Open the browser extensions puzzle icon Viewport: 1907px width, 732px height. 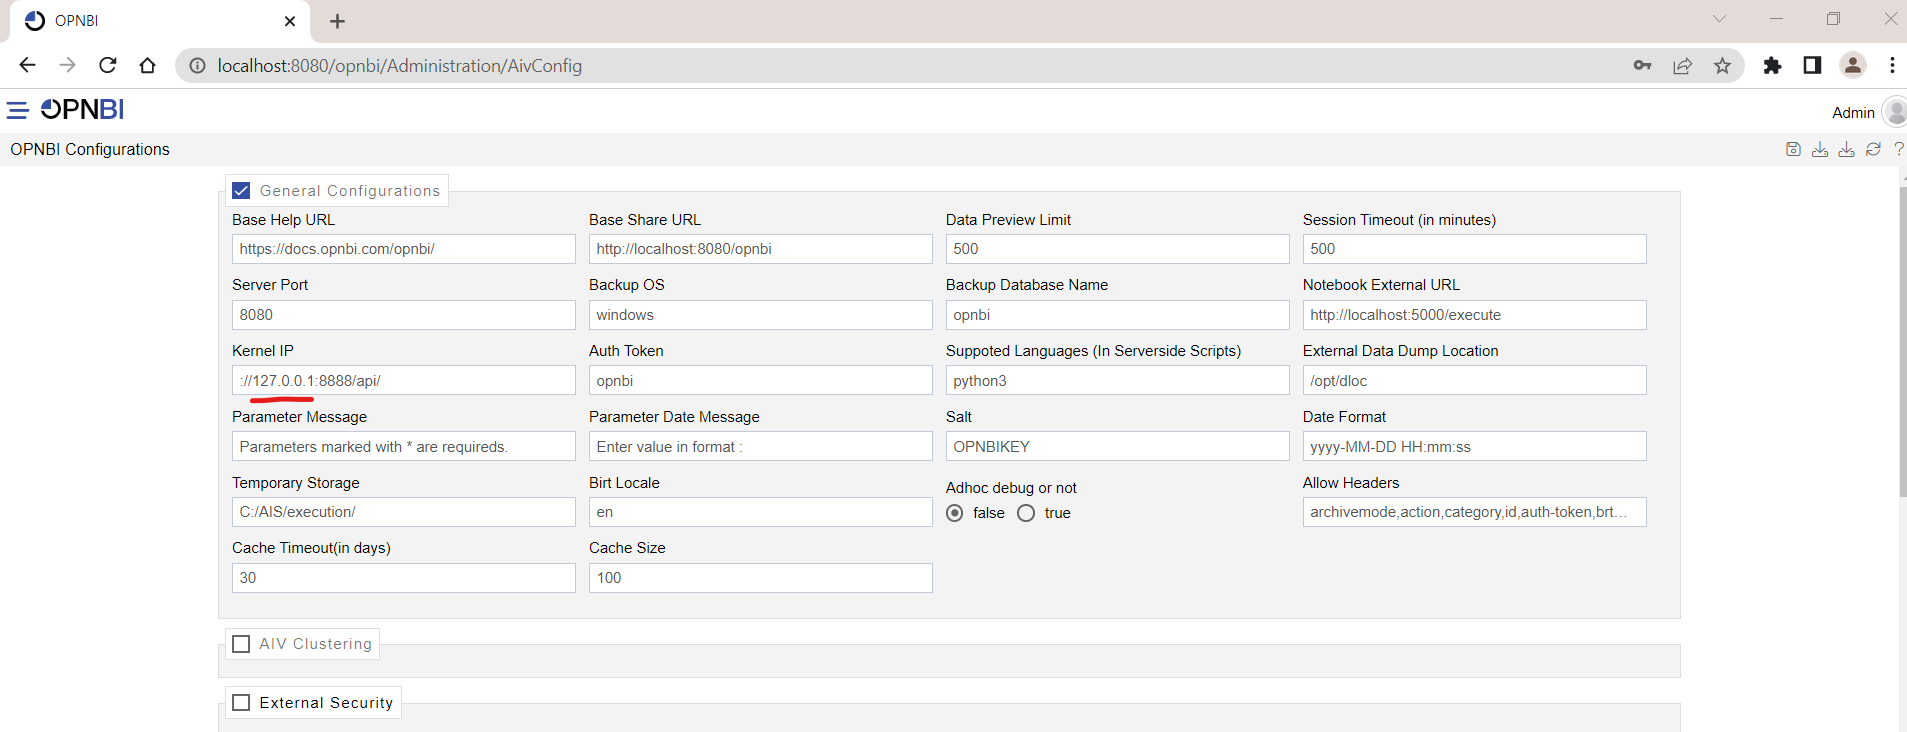click(1772, 65)
